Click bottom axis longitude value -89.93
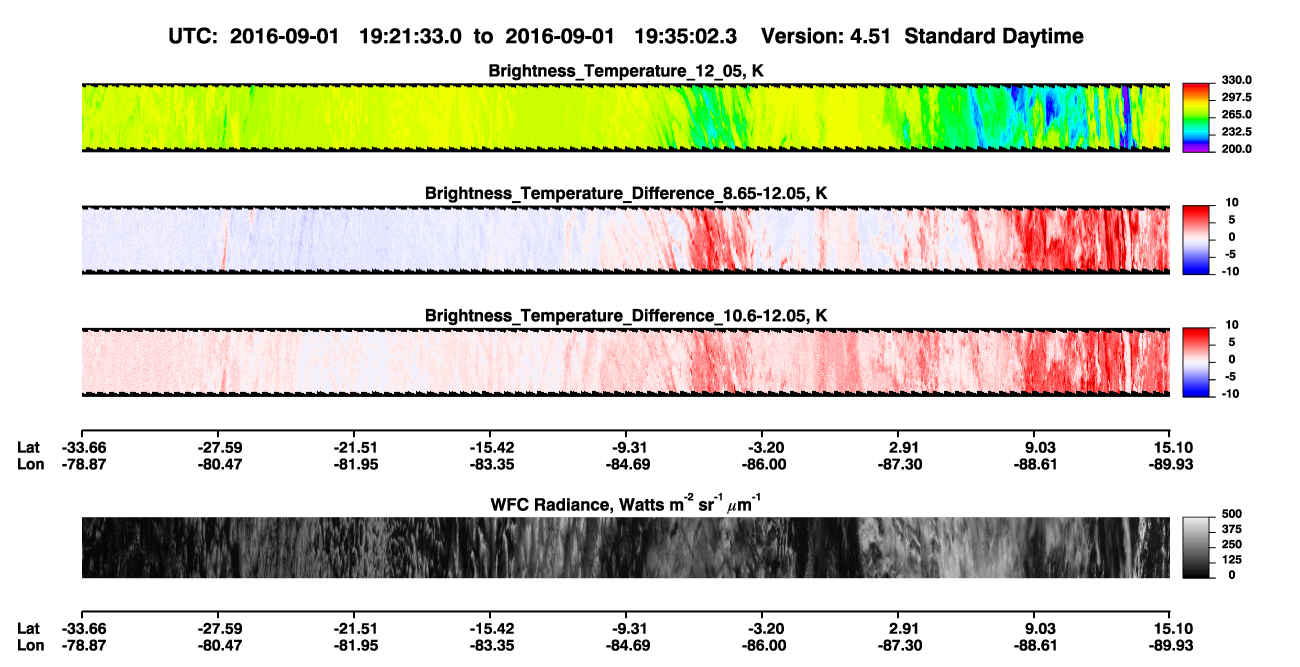This screenshot has height=667, width=1300. point(1170,645)
